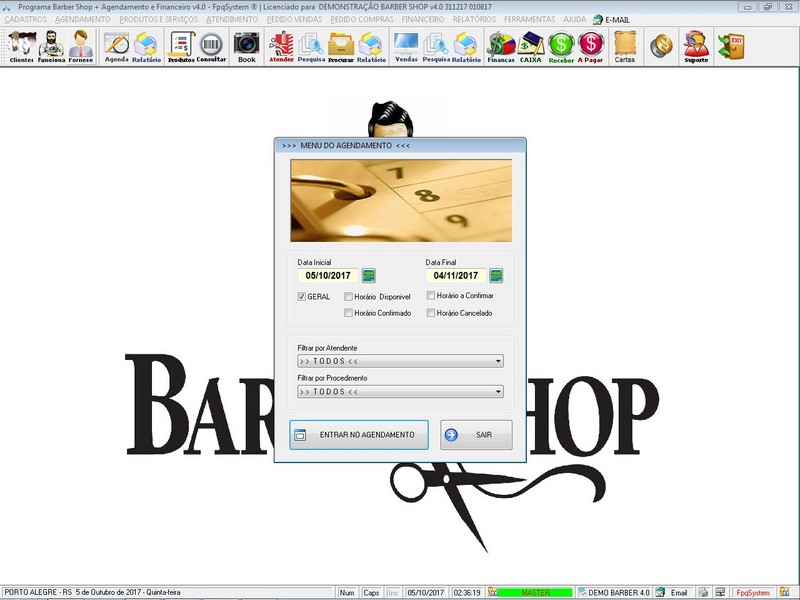Open the Vendas monitor icon

click(x=406, y=46)
